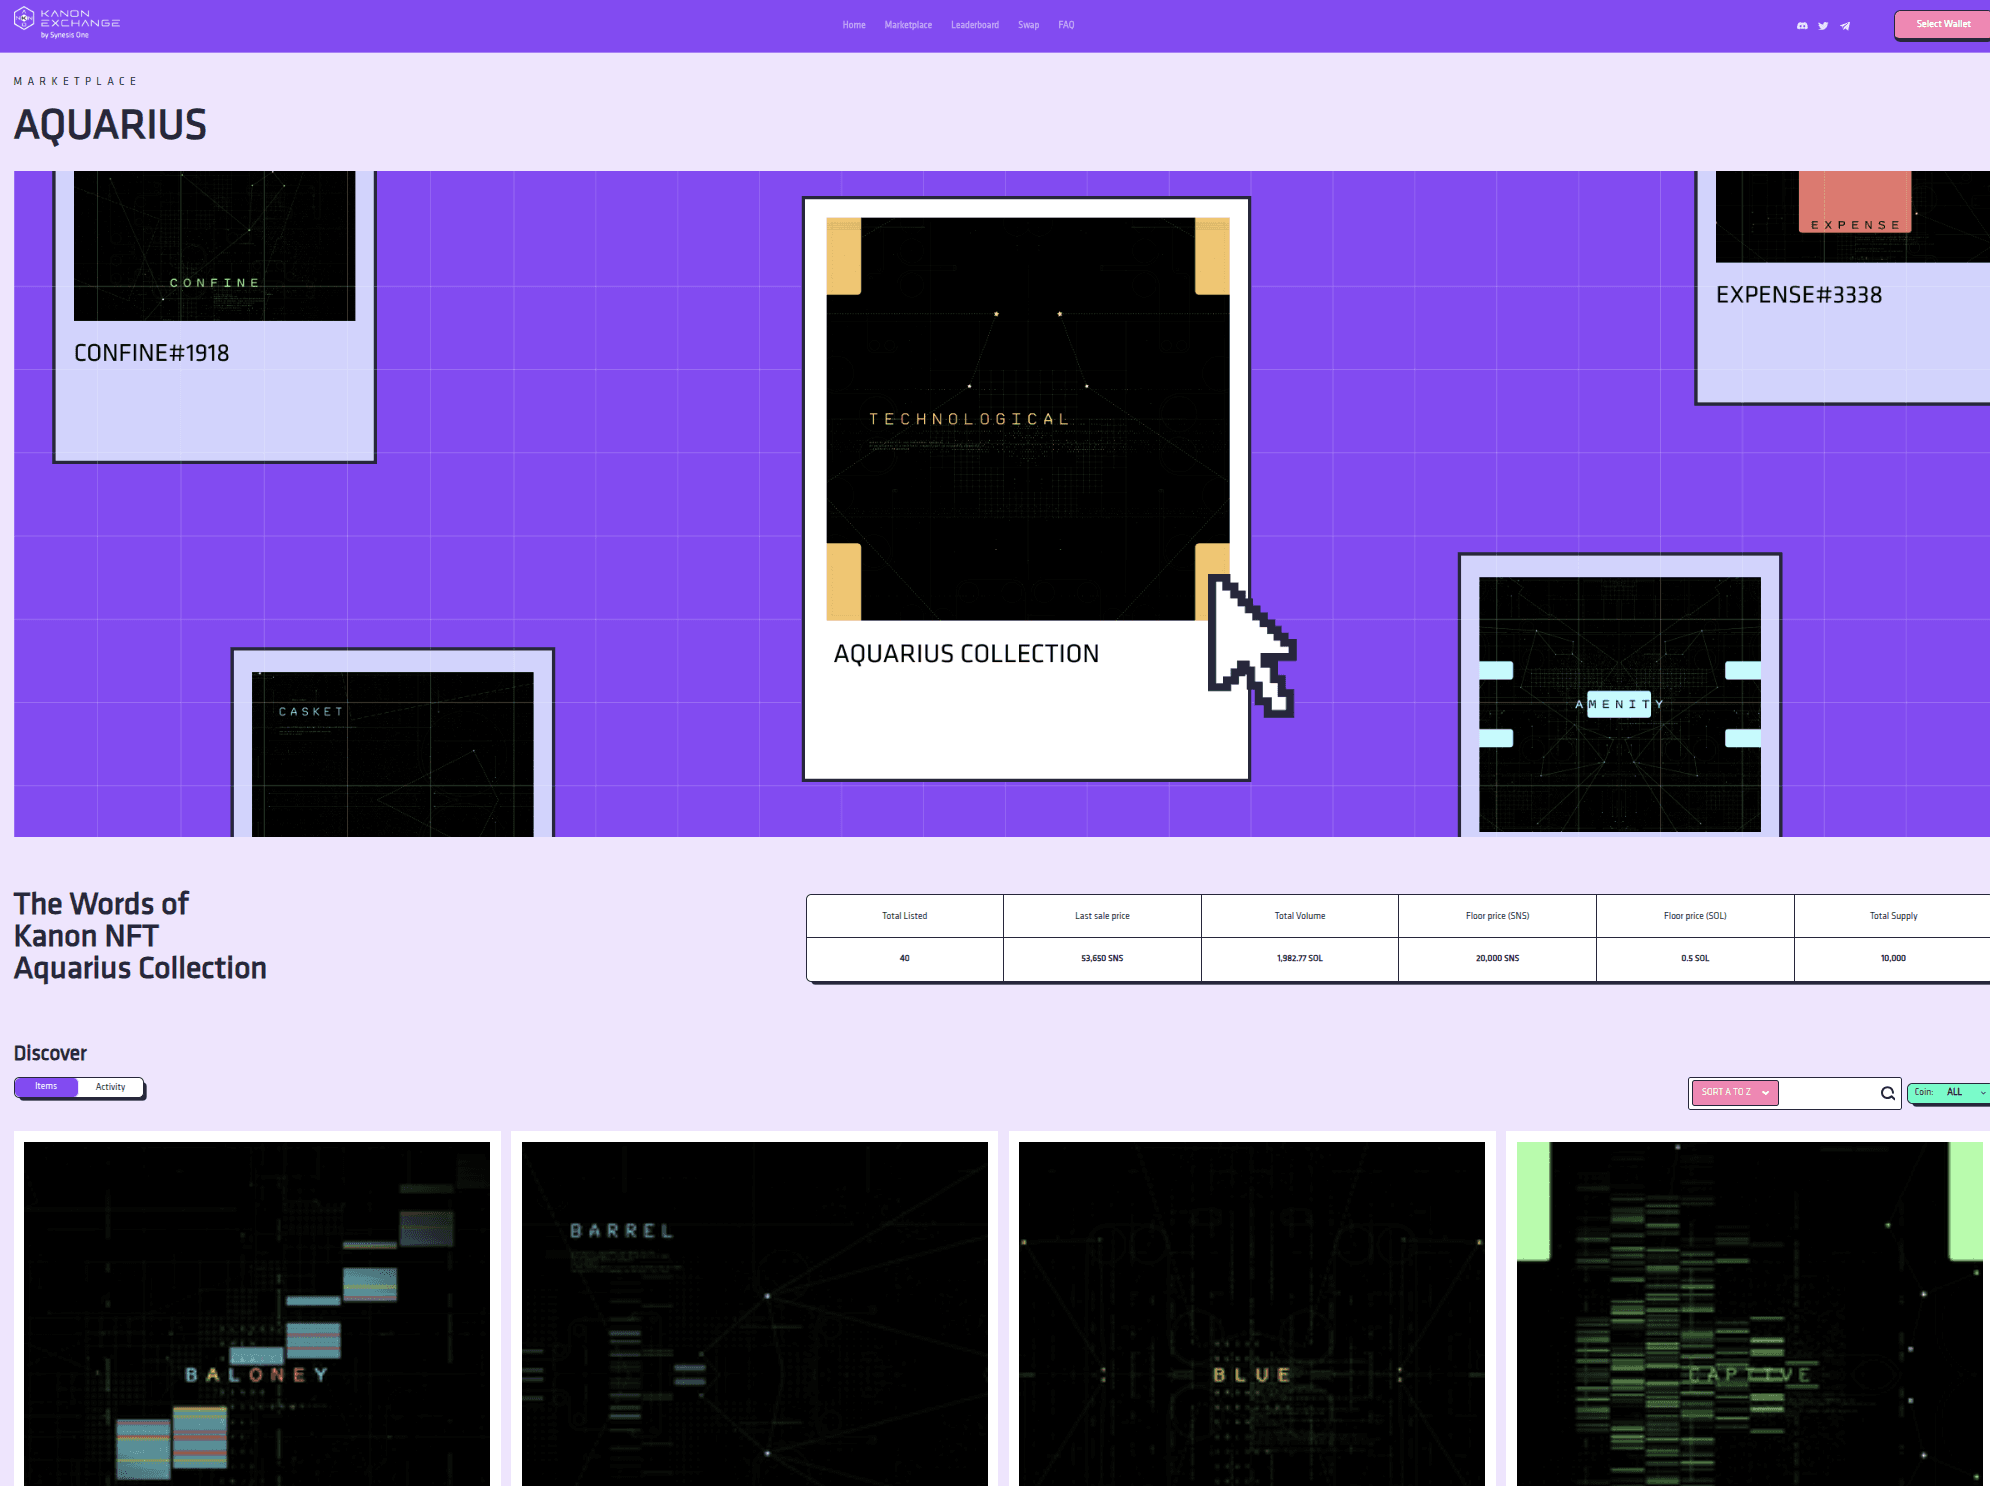Click the Home nav link
The width and height of the screenshot is (1990, 1486).
[x=853, y=25]
